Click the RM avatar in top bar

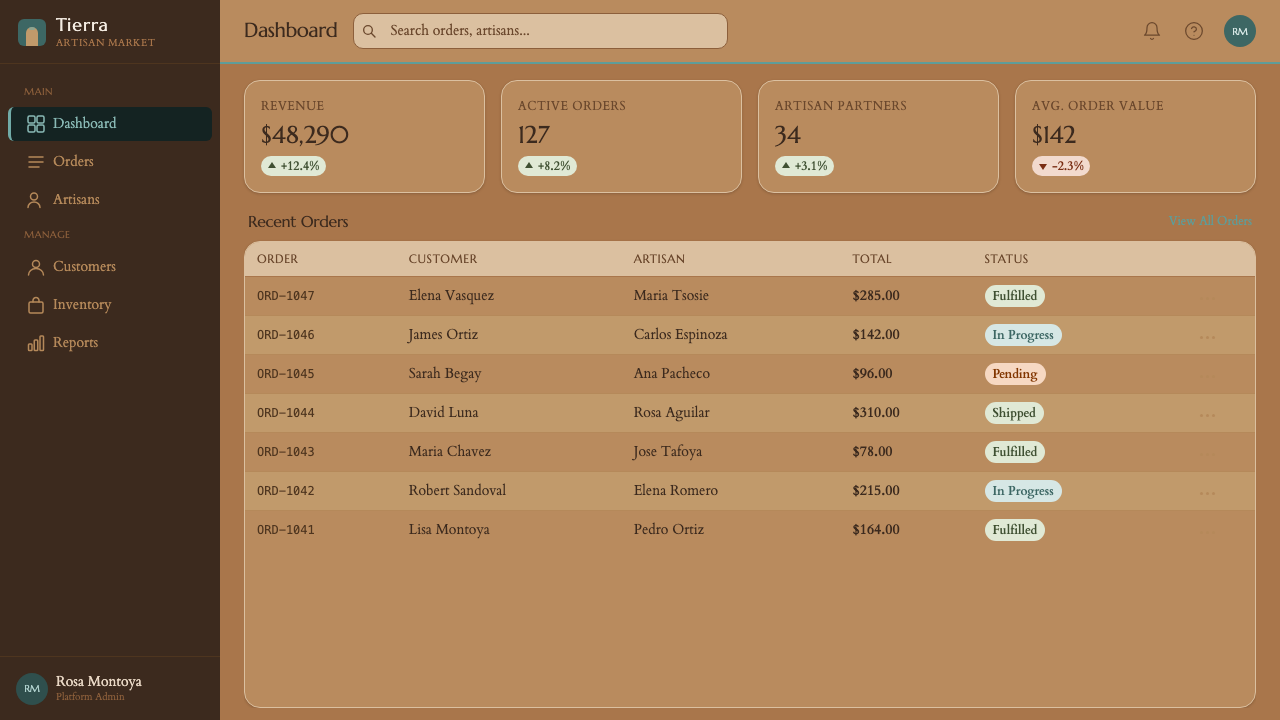1240,31
